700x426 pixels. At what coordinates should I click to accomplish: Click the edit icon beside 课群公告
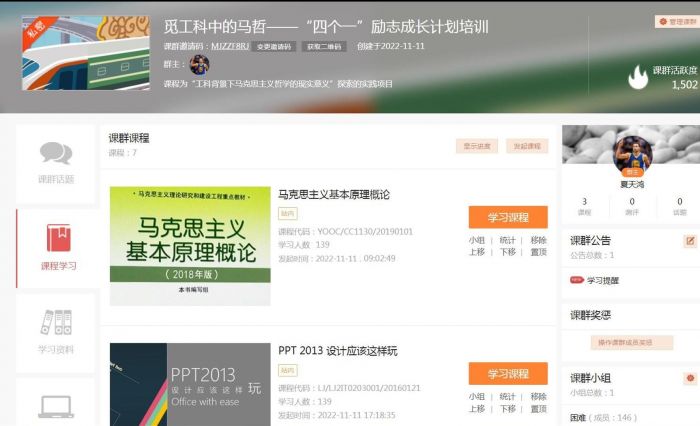click(689, 241)
